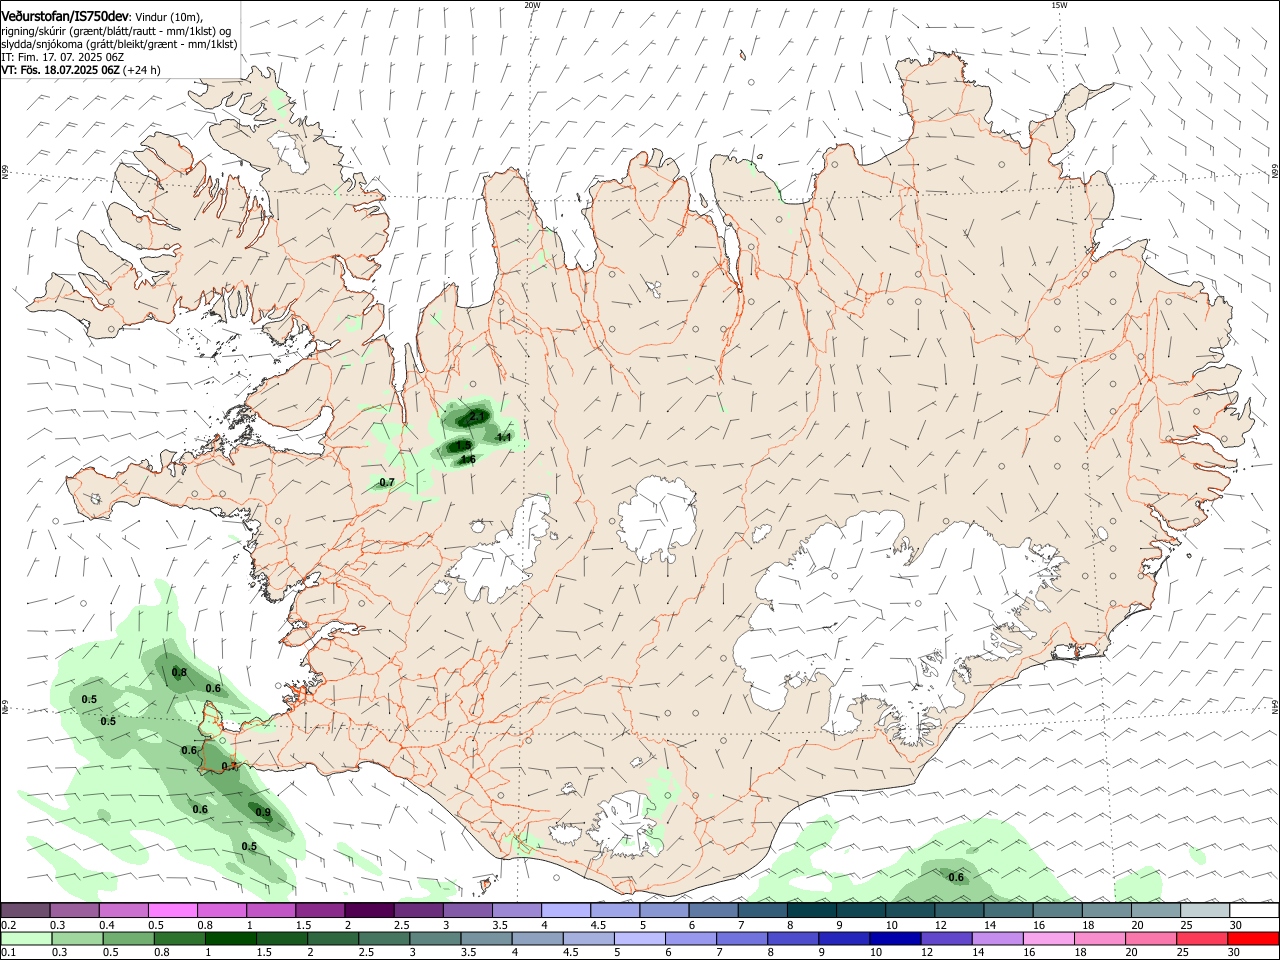Viewport: 1280px width, 960px height.
Task: Click the bright pink 0.5–0.8 snow legend swatch
Action: pos(172,911)
